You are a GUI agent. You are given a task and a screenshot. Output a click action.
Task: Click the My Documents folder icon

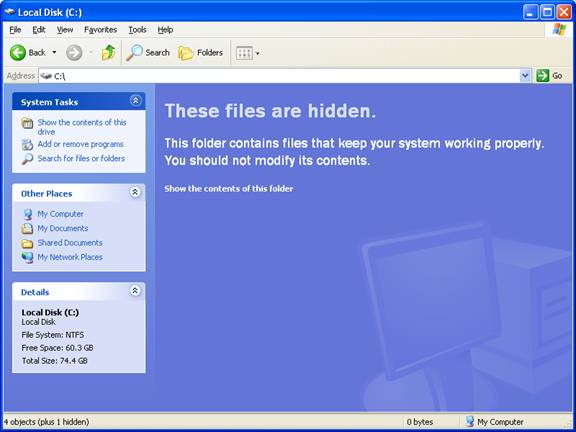pos(27,229)
